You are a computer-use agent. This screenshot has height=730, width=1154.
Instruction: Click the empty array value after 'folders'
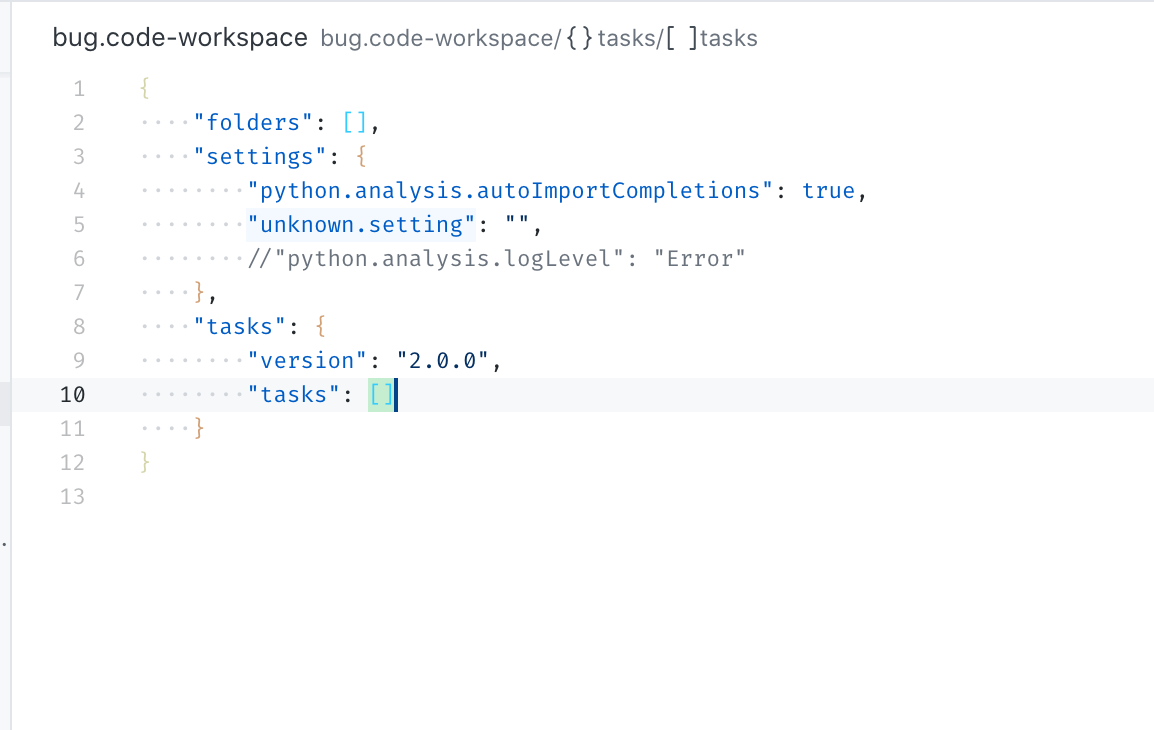pos(355,121)
